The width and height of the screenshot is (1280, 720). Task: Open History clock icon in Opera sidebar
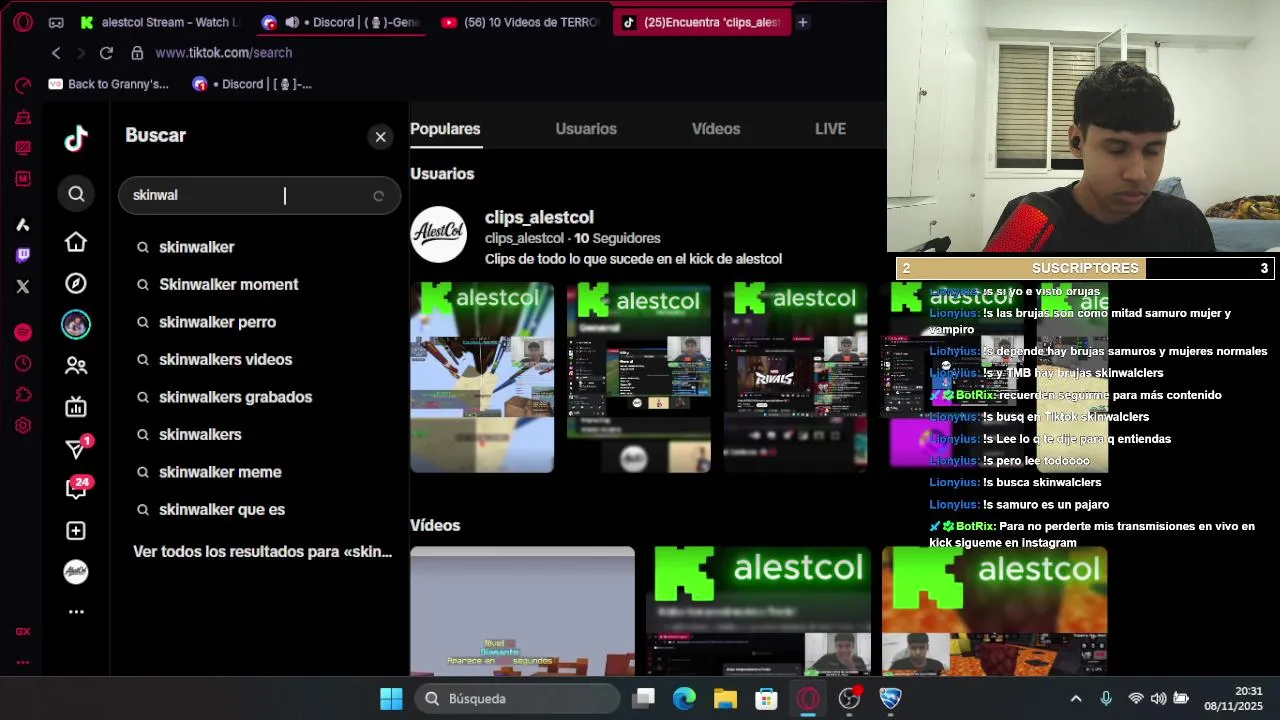coord(23,364)
